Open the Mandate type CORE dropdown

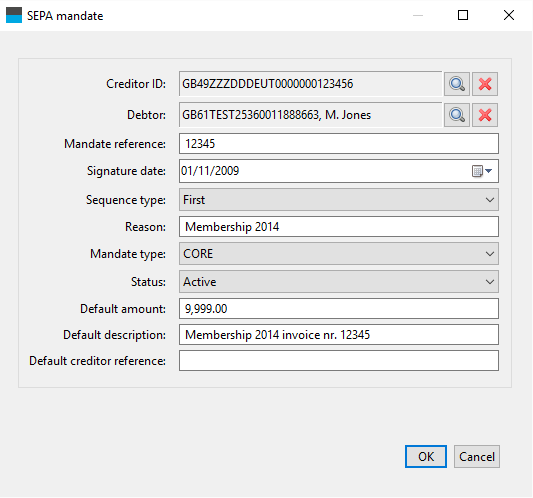coord(339,254)
